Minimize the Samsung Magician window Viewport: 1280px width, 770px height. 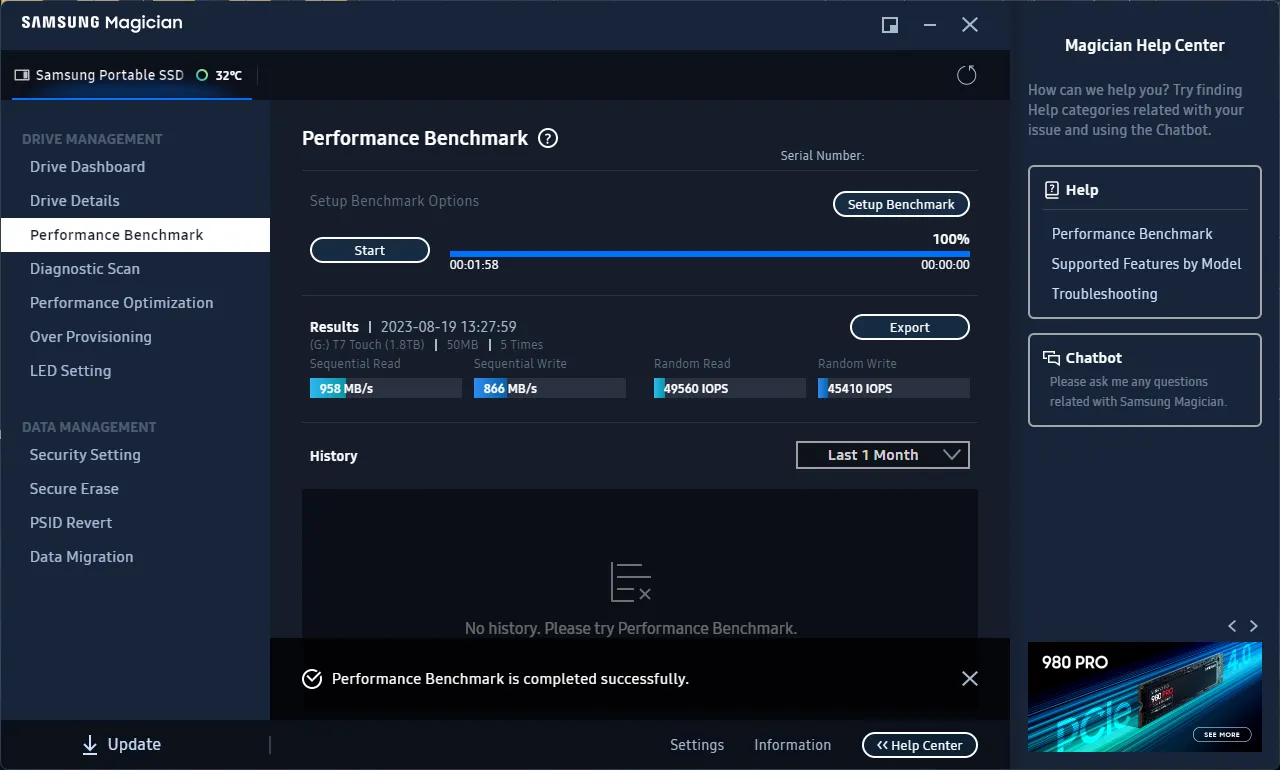point(930,25)
